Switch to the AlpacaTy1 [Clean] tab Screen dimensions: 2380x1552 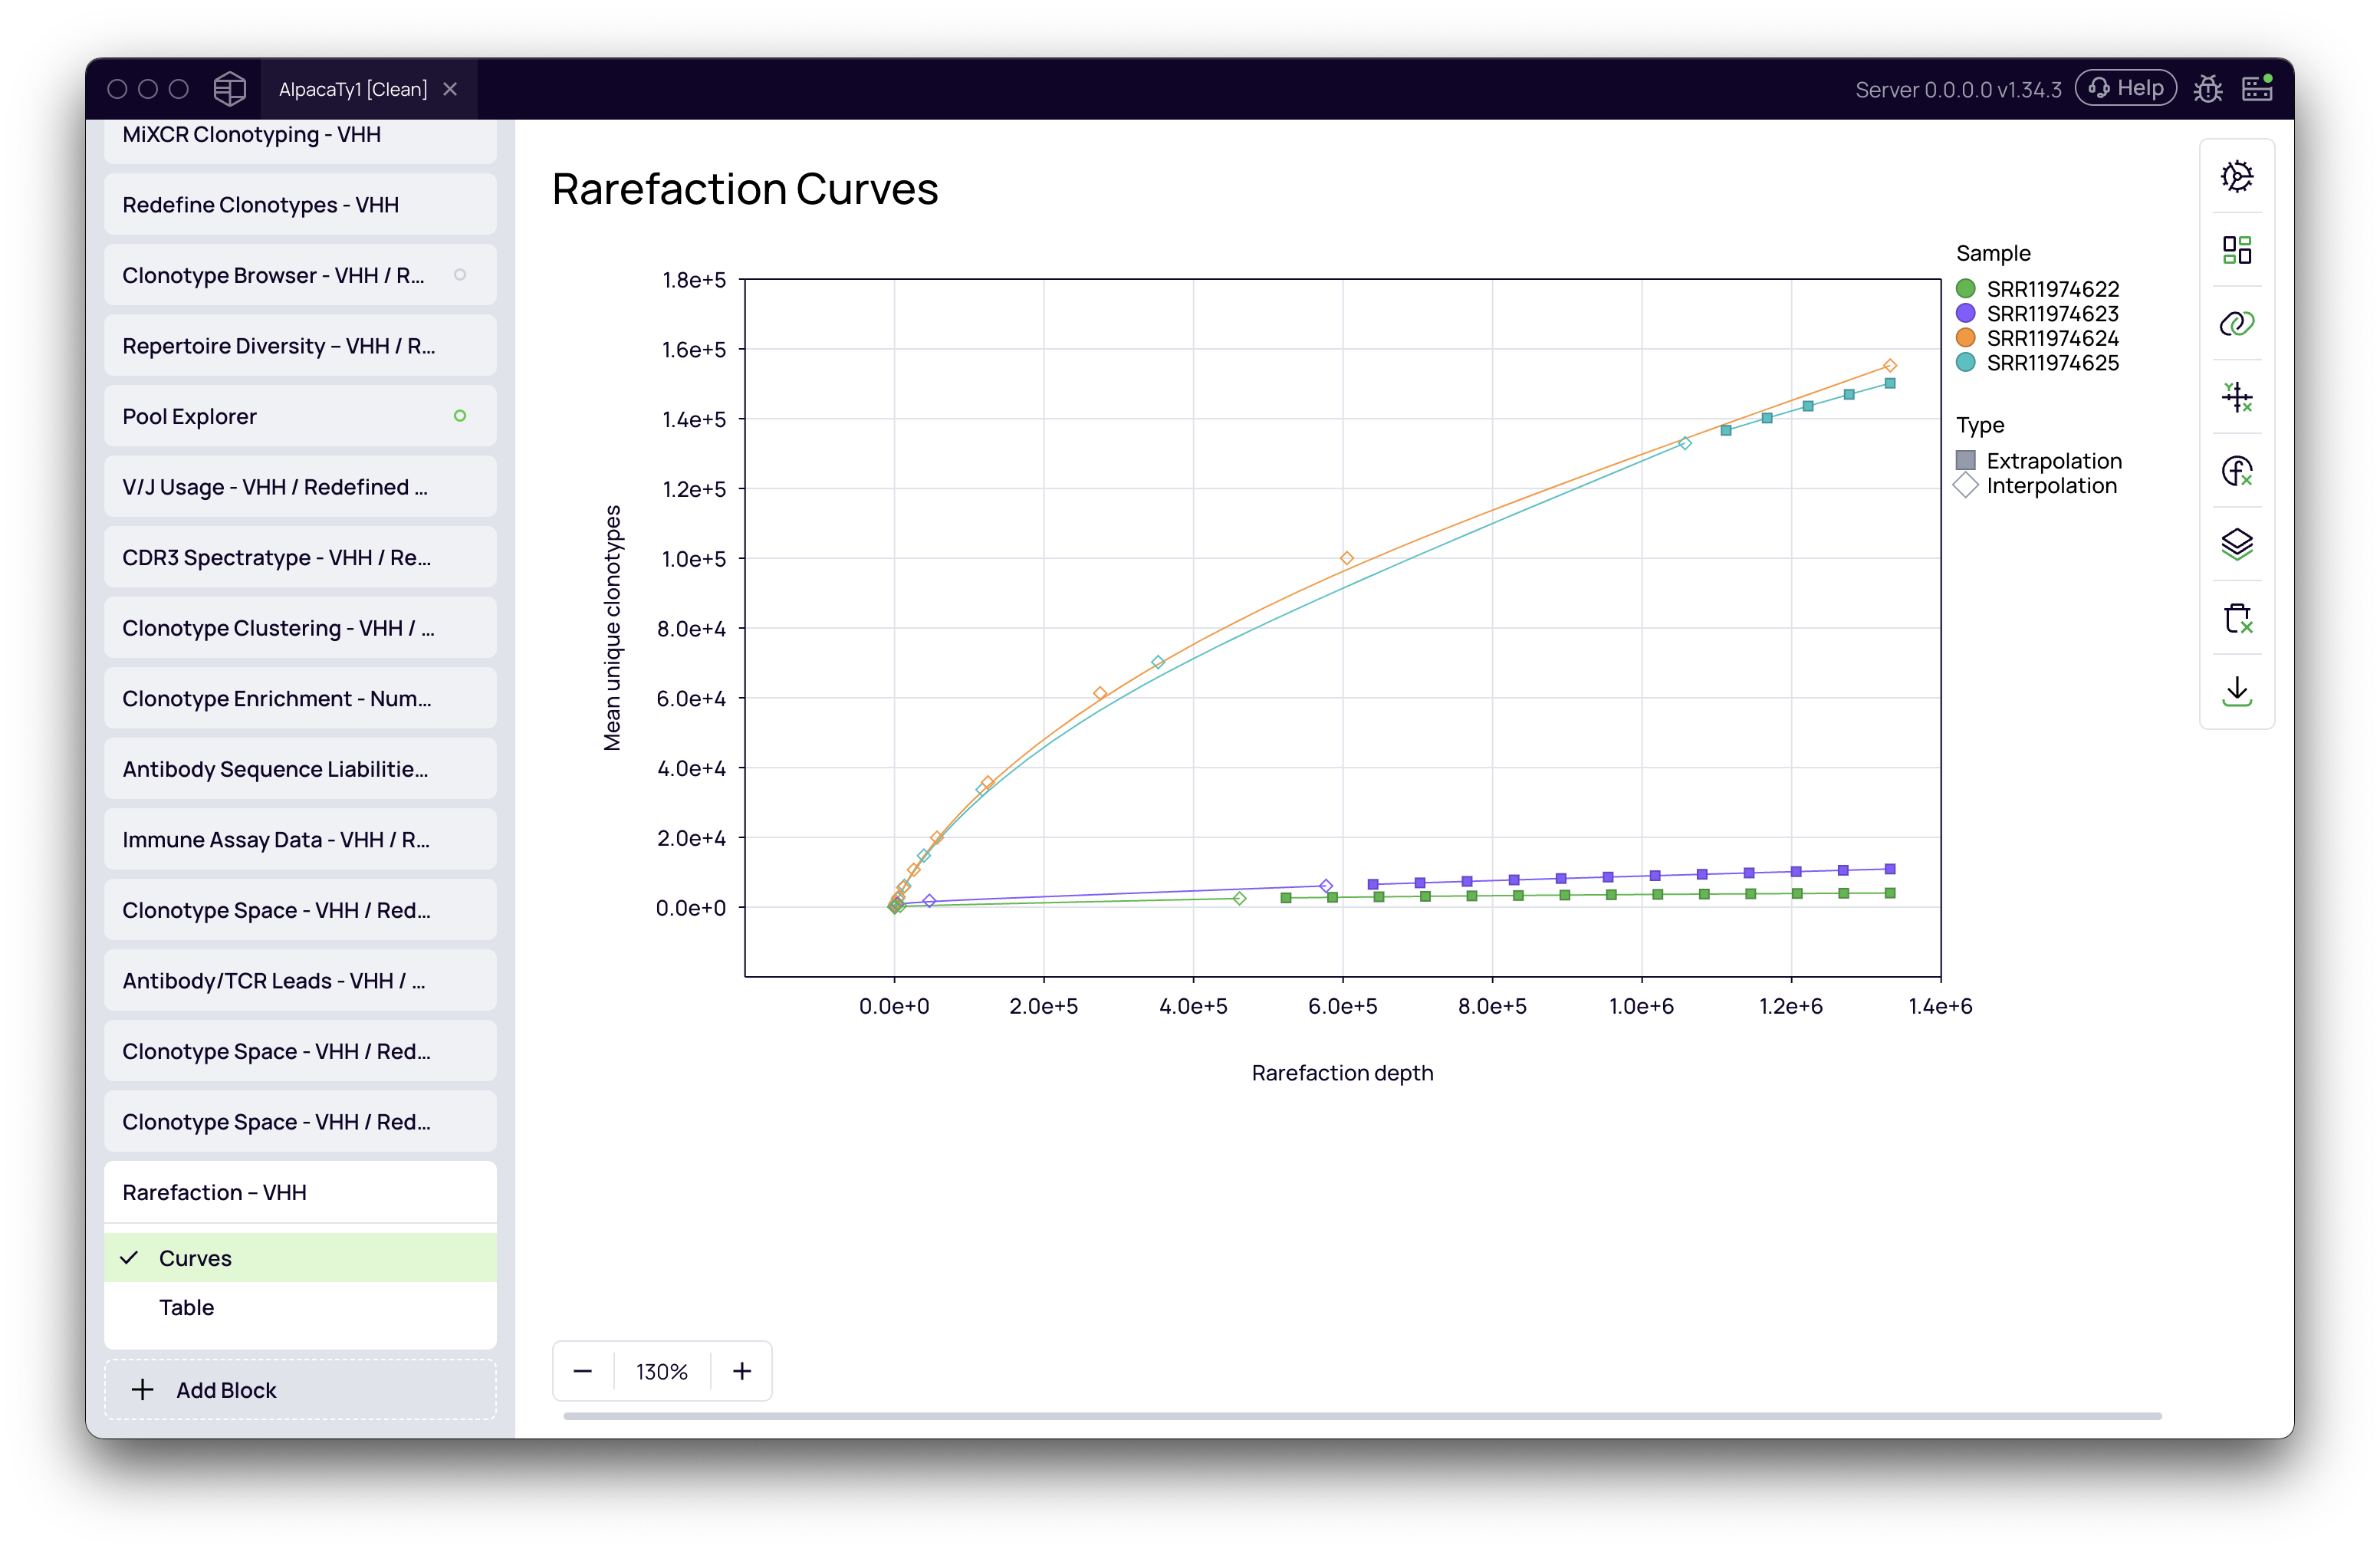coord(352,89)
